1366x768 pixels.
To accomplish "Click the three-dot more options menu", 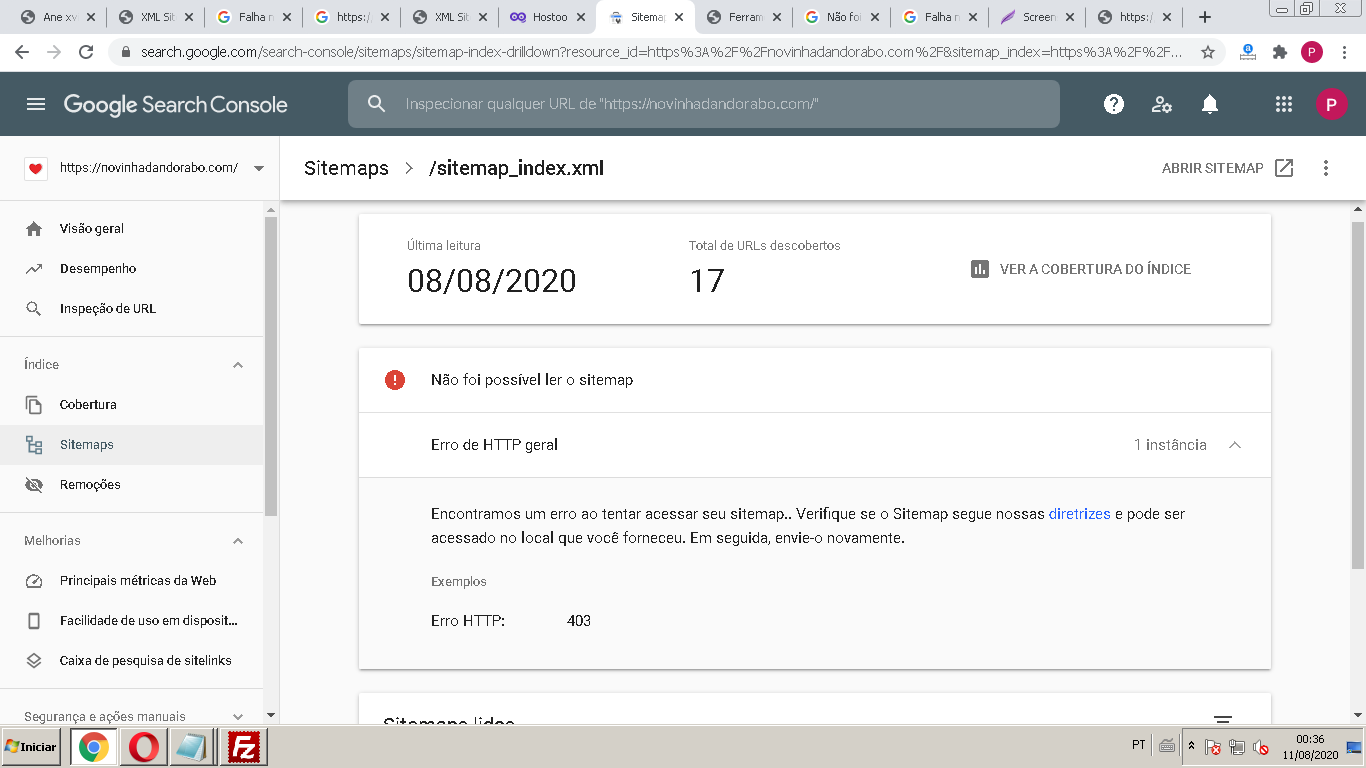I will pos(1326,168).
